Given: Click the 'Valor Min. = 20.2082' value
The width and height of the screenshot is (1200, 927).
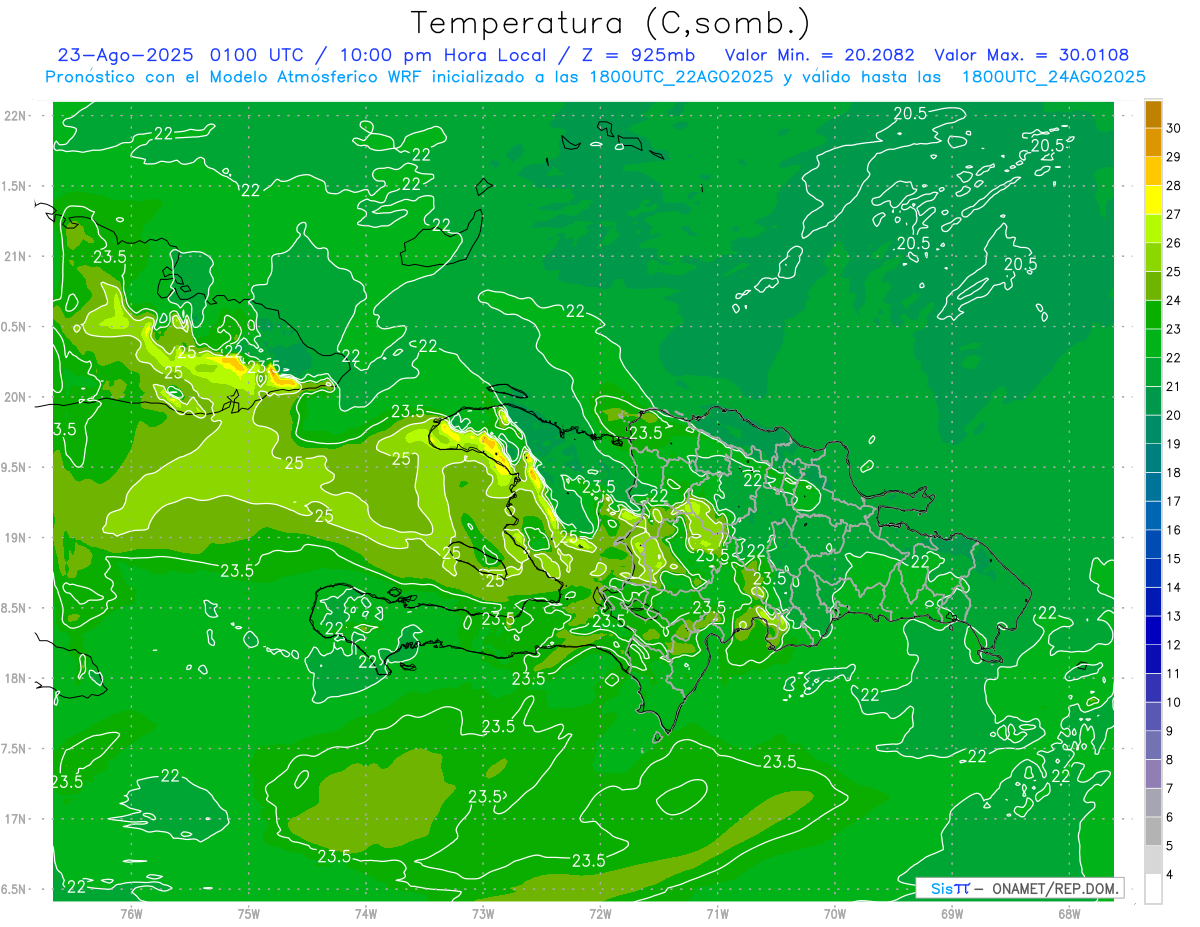Looking at the screenshot, I should click(x=819, y=55).
